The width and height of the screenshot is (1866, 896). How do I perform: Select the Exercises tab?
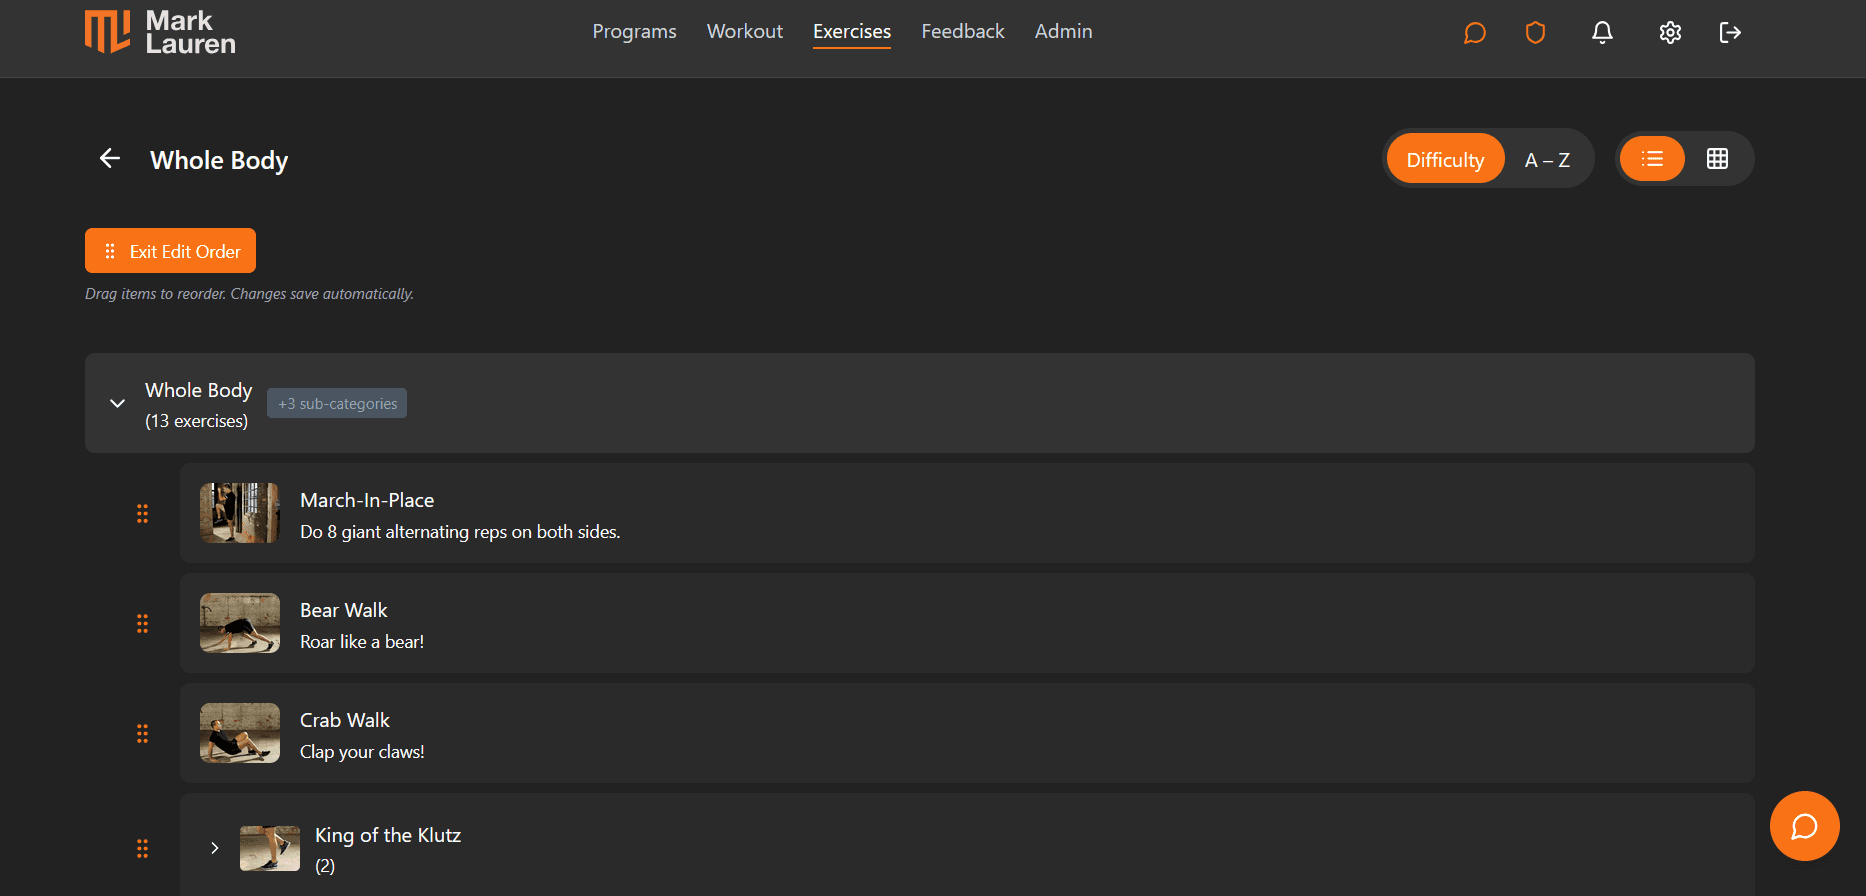click(x=852, y=31)
